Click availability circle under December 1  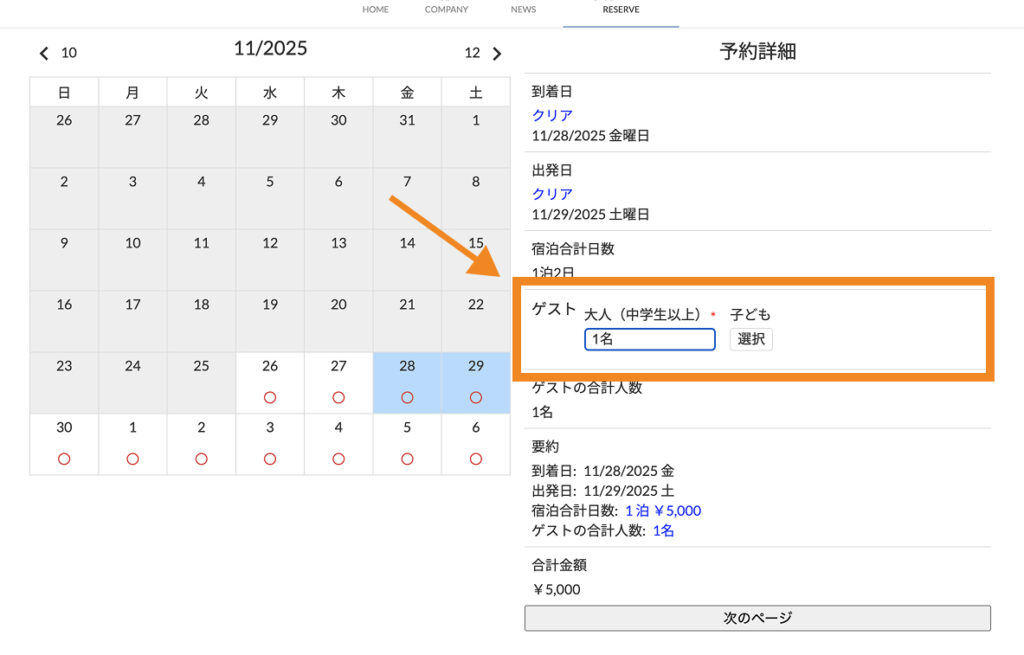point(133,459)
